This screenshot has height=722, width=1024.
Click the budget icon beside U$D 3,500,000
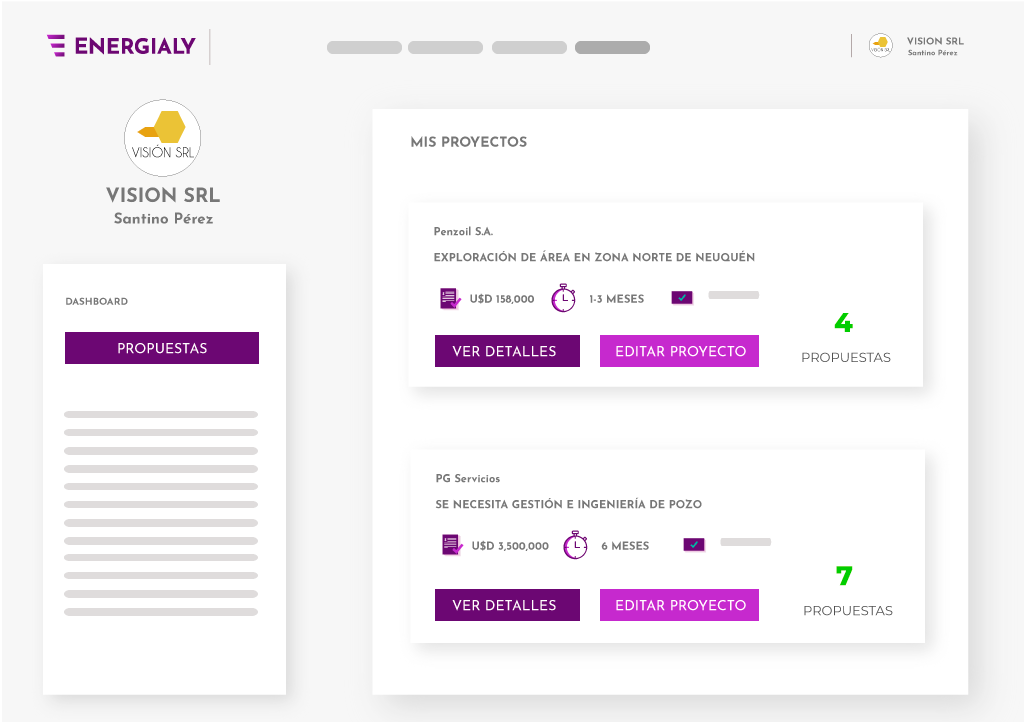click(453, 546)
